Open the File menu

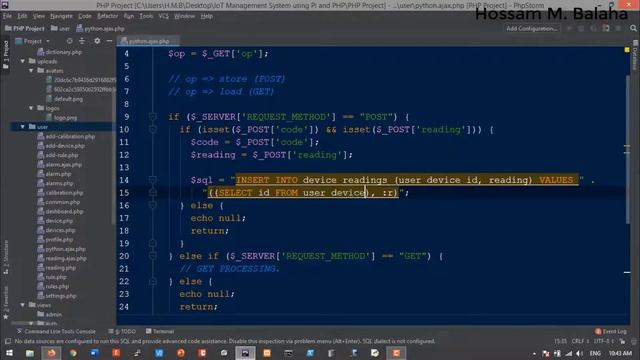tap(7, 16)
